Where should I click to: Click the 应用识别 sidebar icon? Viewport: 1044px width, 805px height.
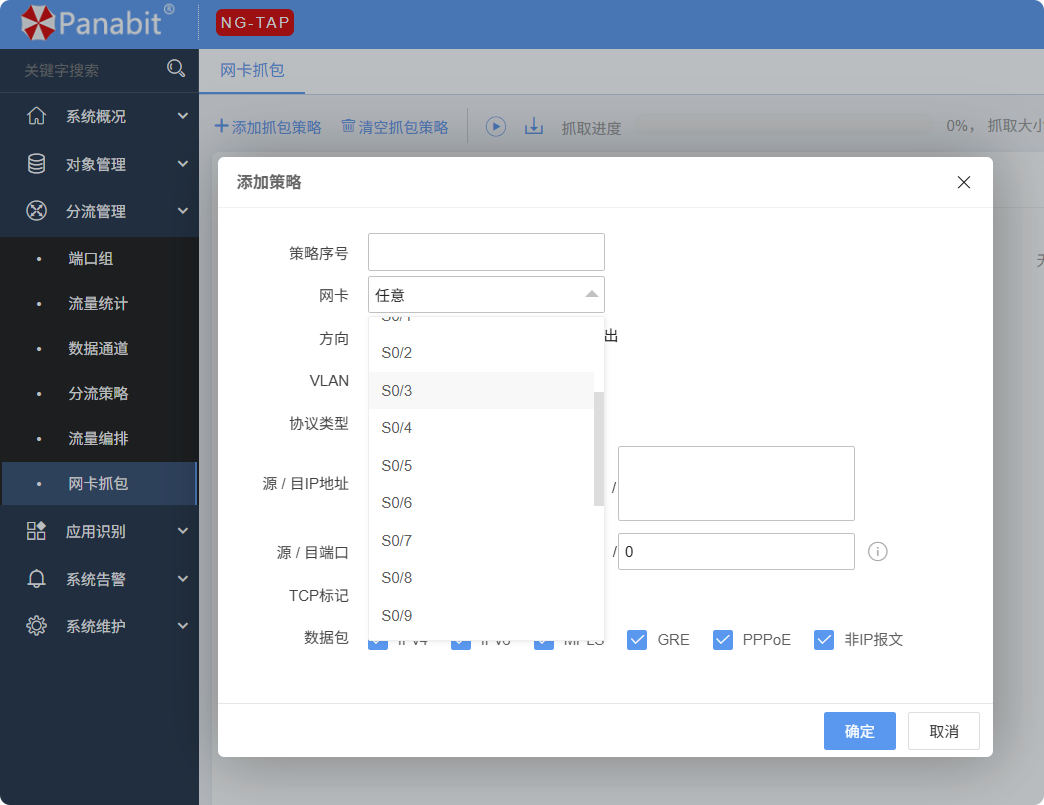coord(37,531)
